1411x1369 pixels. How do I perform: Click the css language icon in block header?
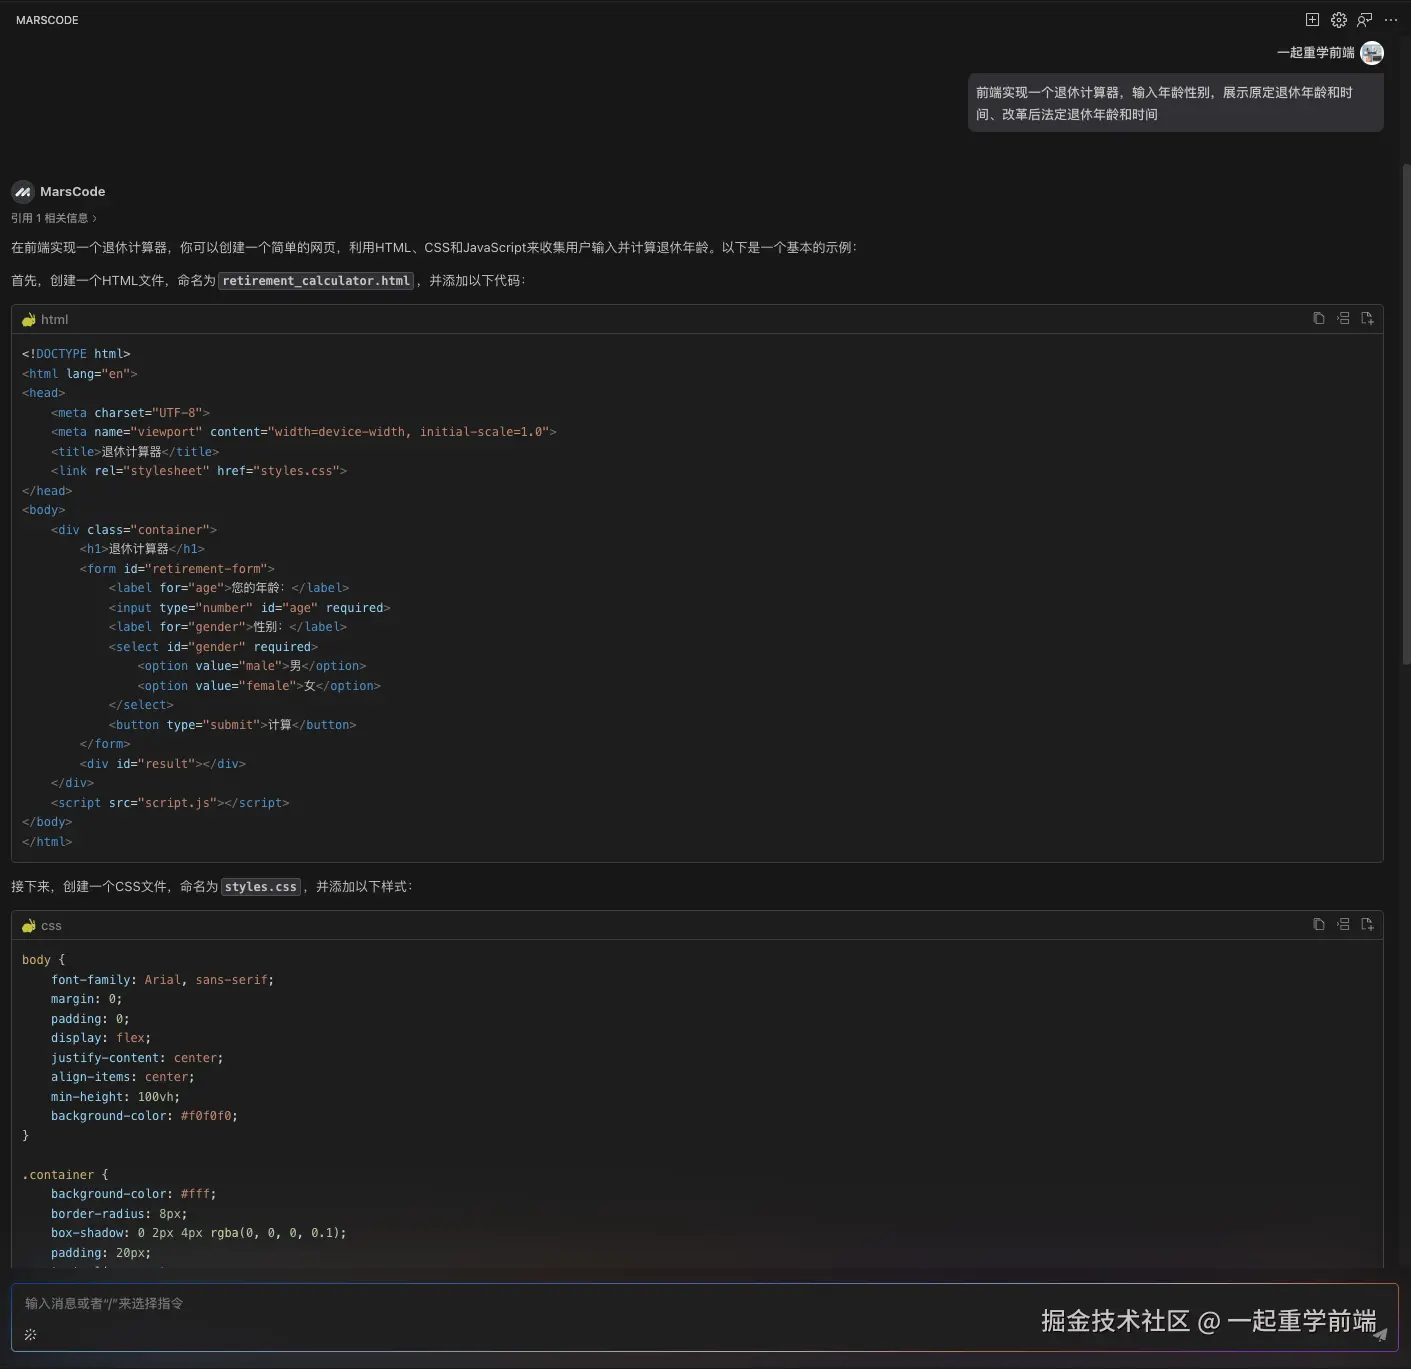[x=29, y=926]
